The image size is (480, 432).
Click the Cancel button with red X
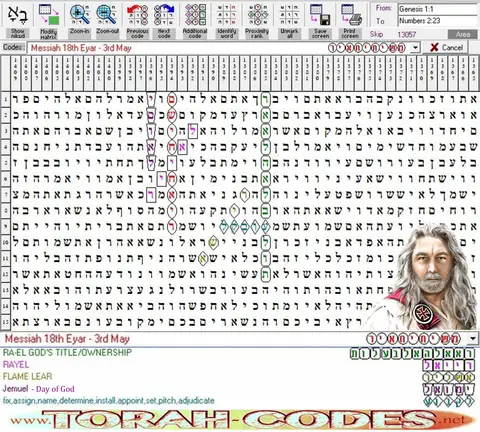click(447, 48)
